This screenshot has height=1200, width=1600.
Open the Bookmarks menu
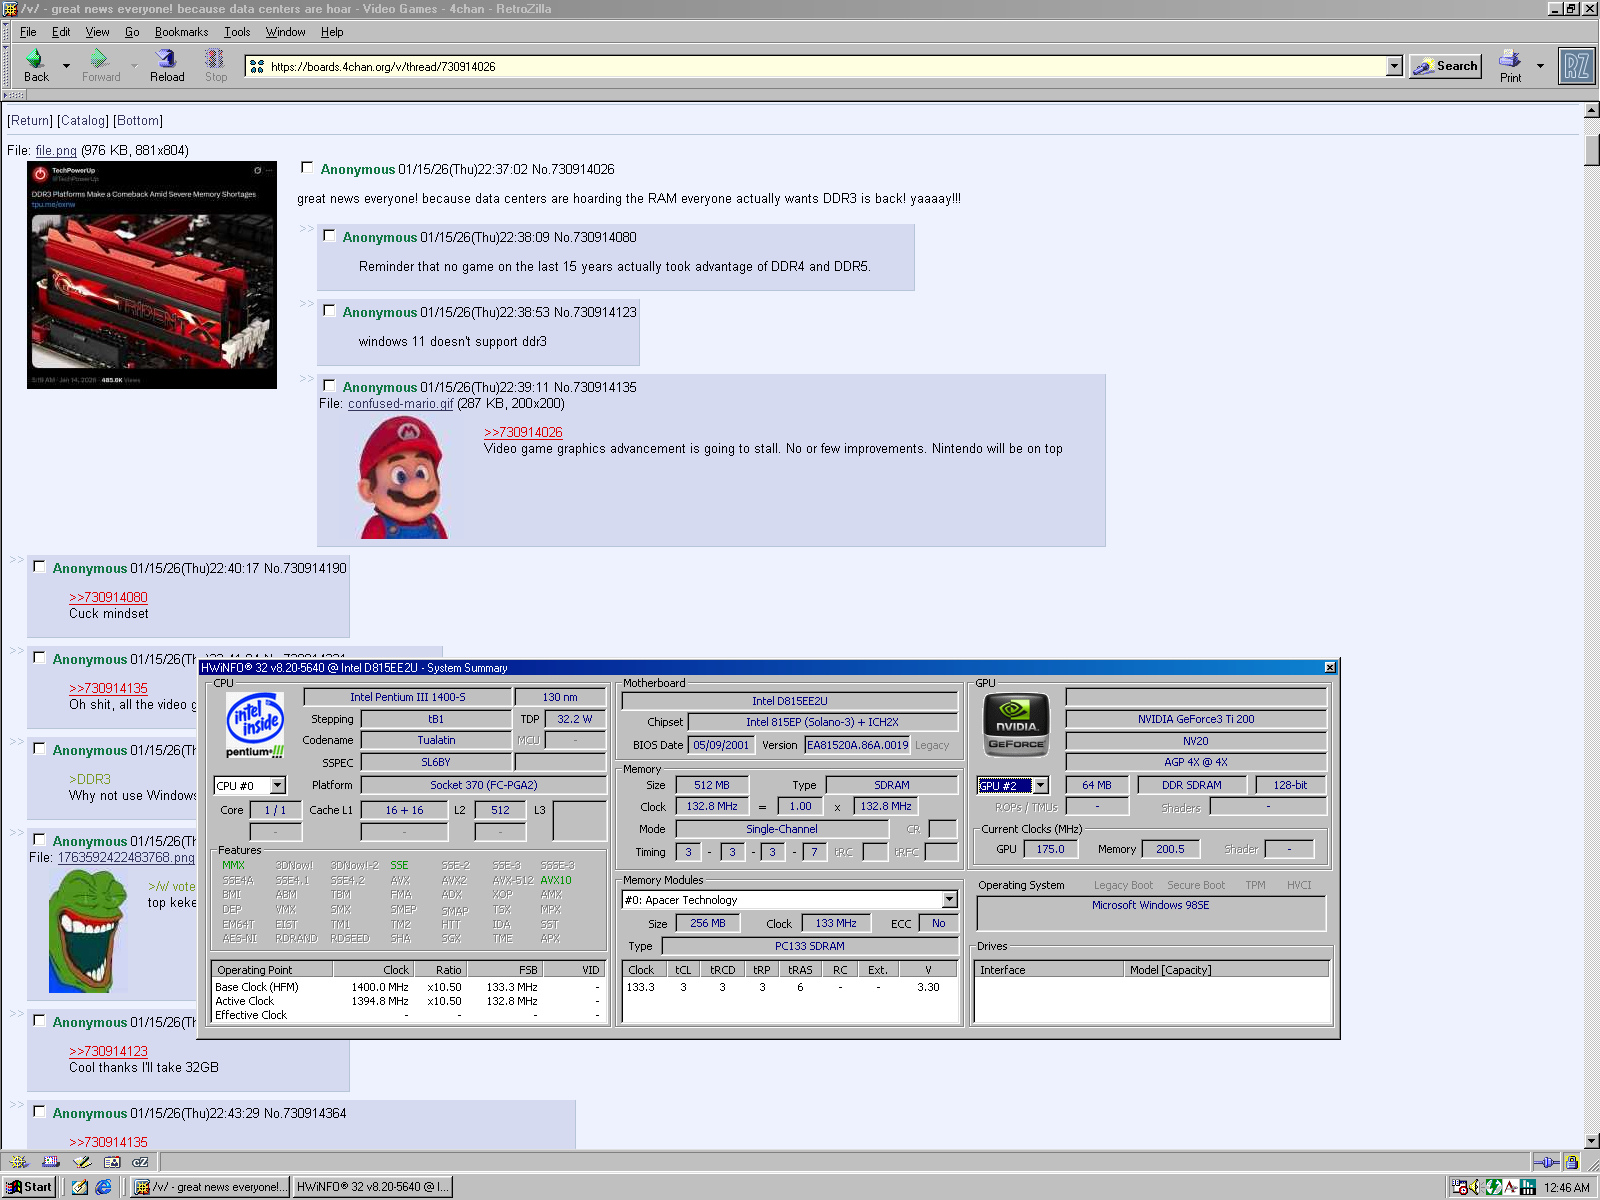tap(181, 32)
